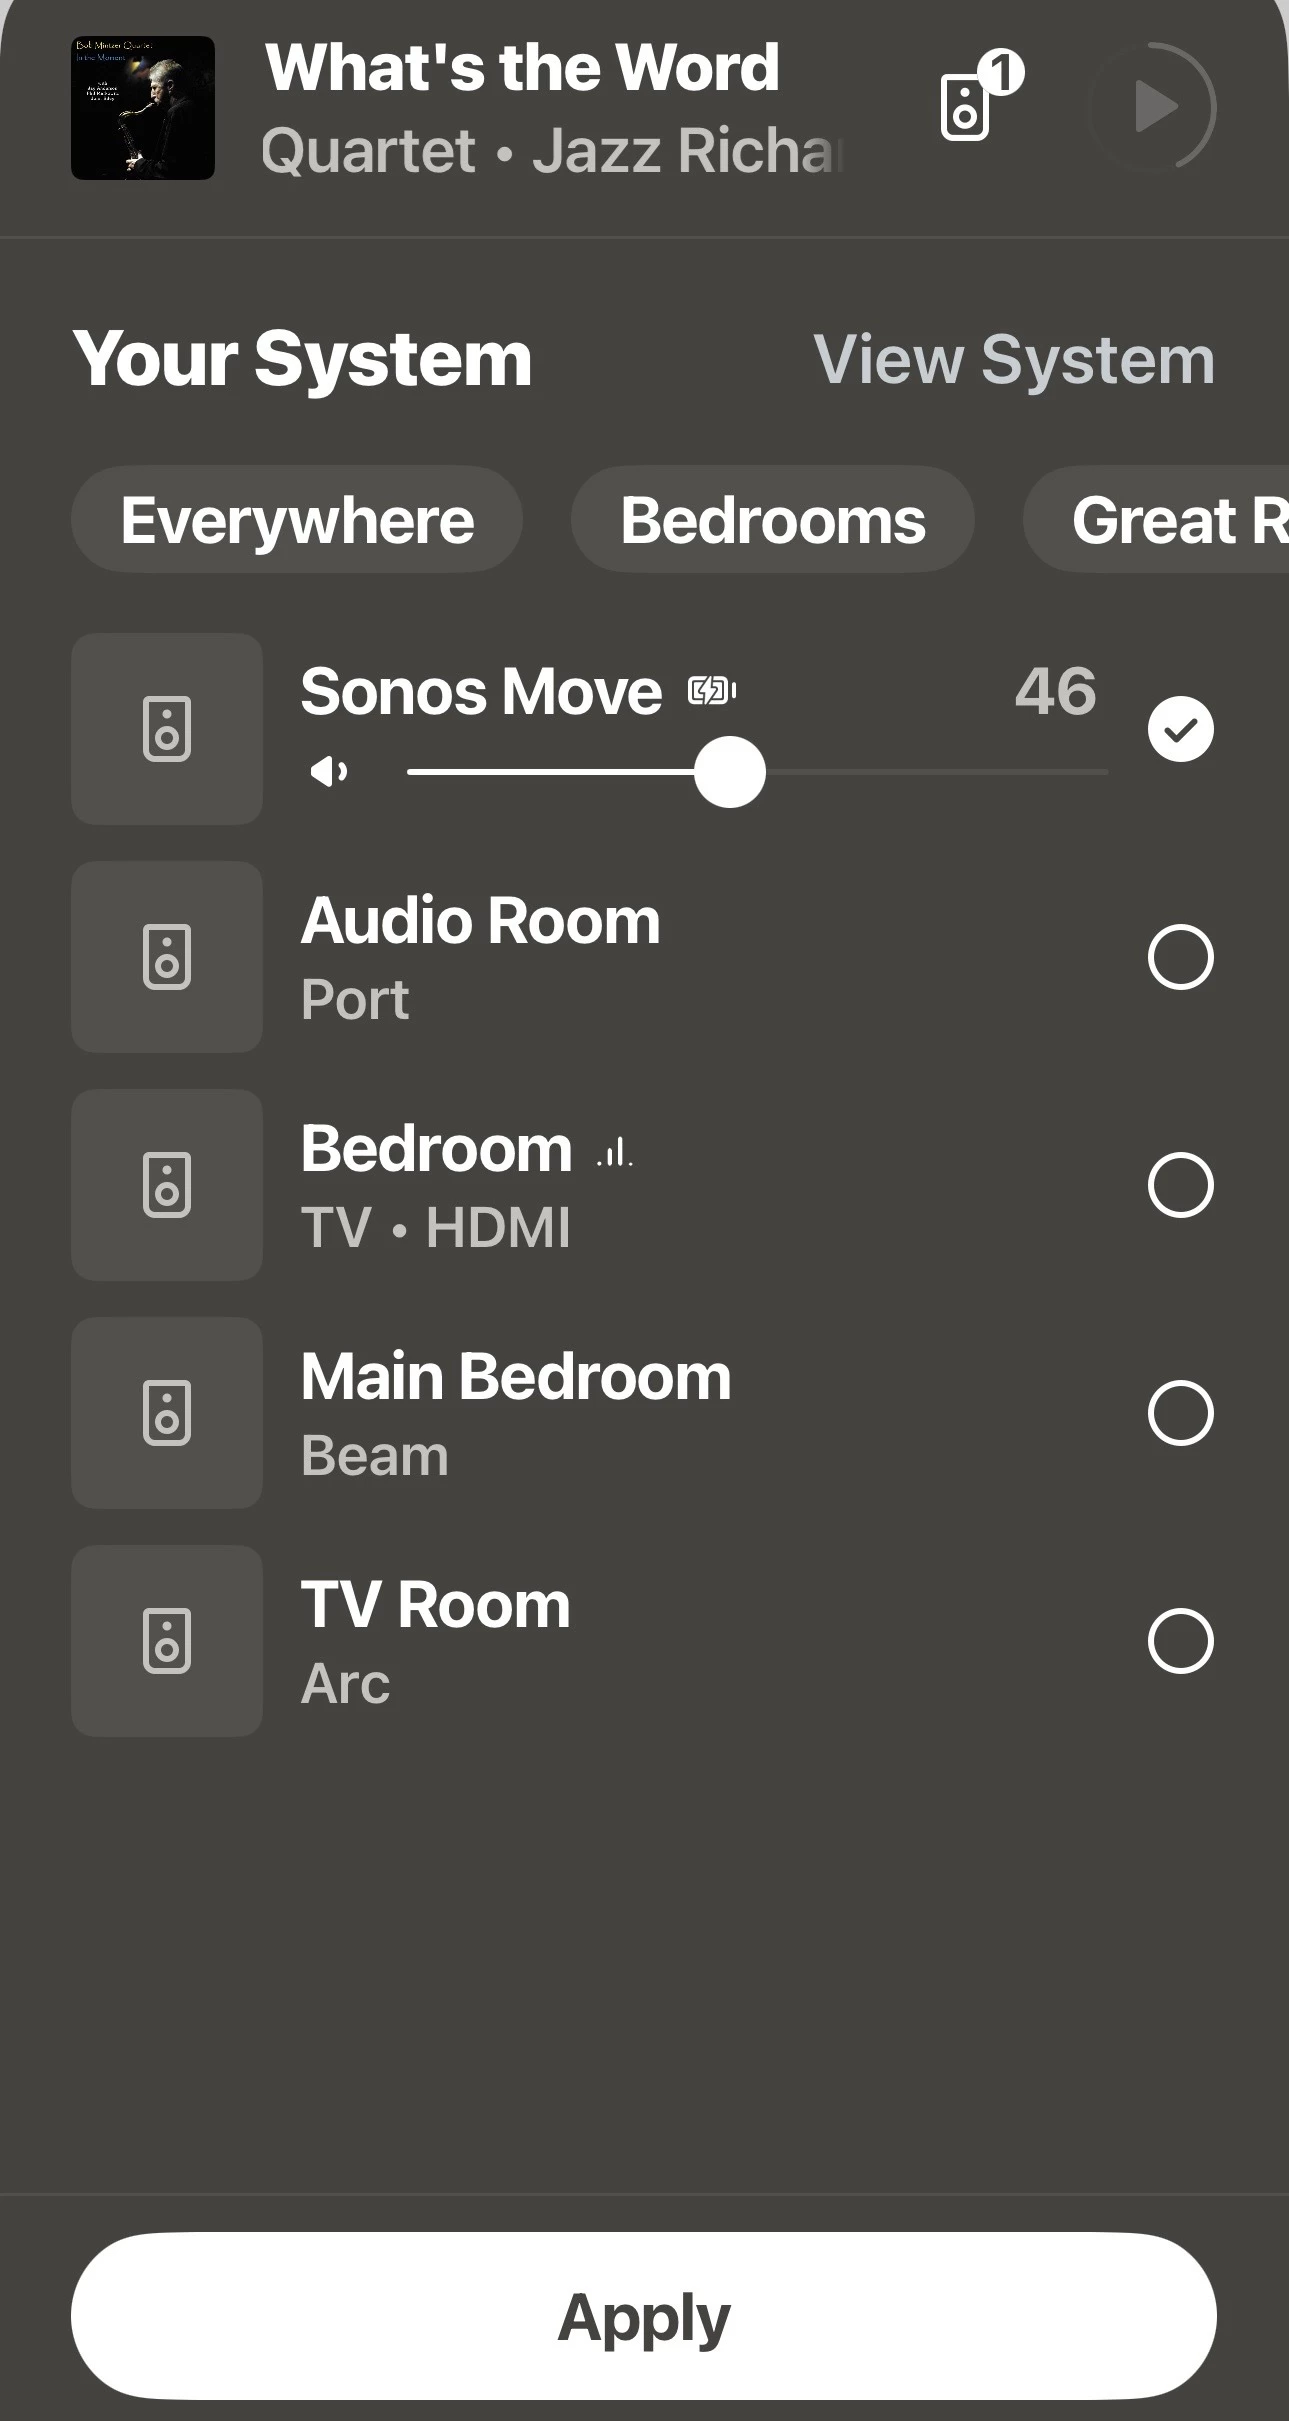
Task: Tap the Sonos Move battery charging icon
Action: click(712, 690)
